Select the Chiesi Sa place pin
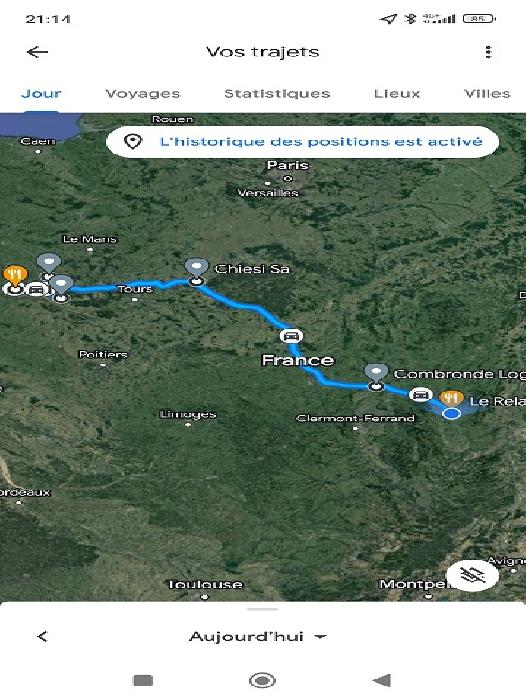526x700 pixels. [x=196, y=269]
